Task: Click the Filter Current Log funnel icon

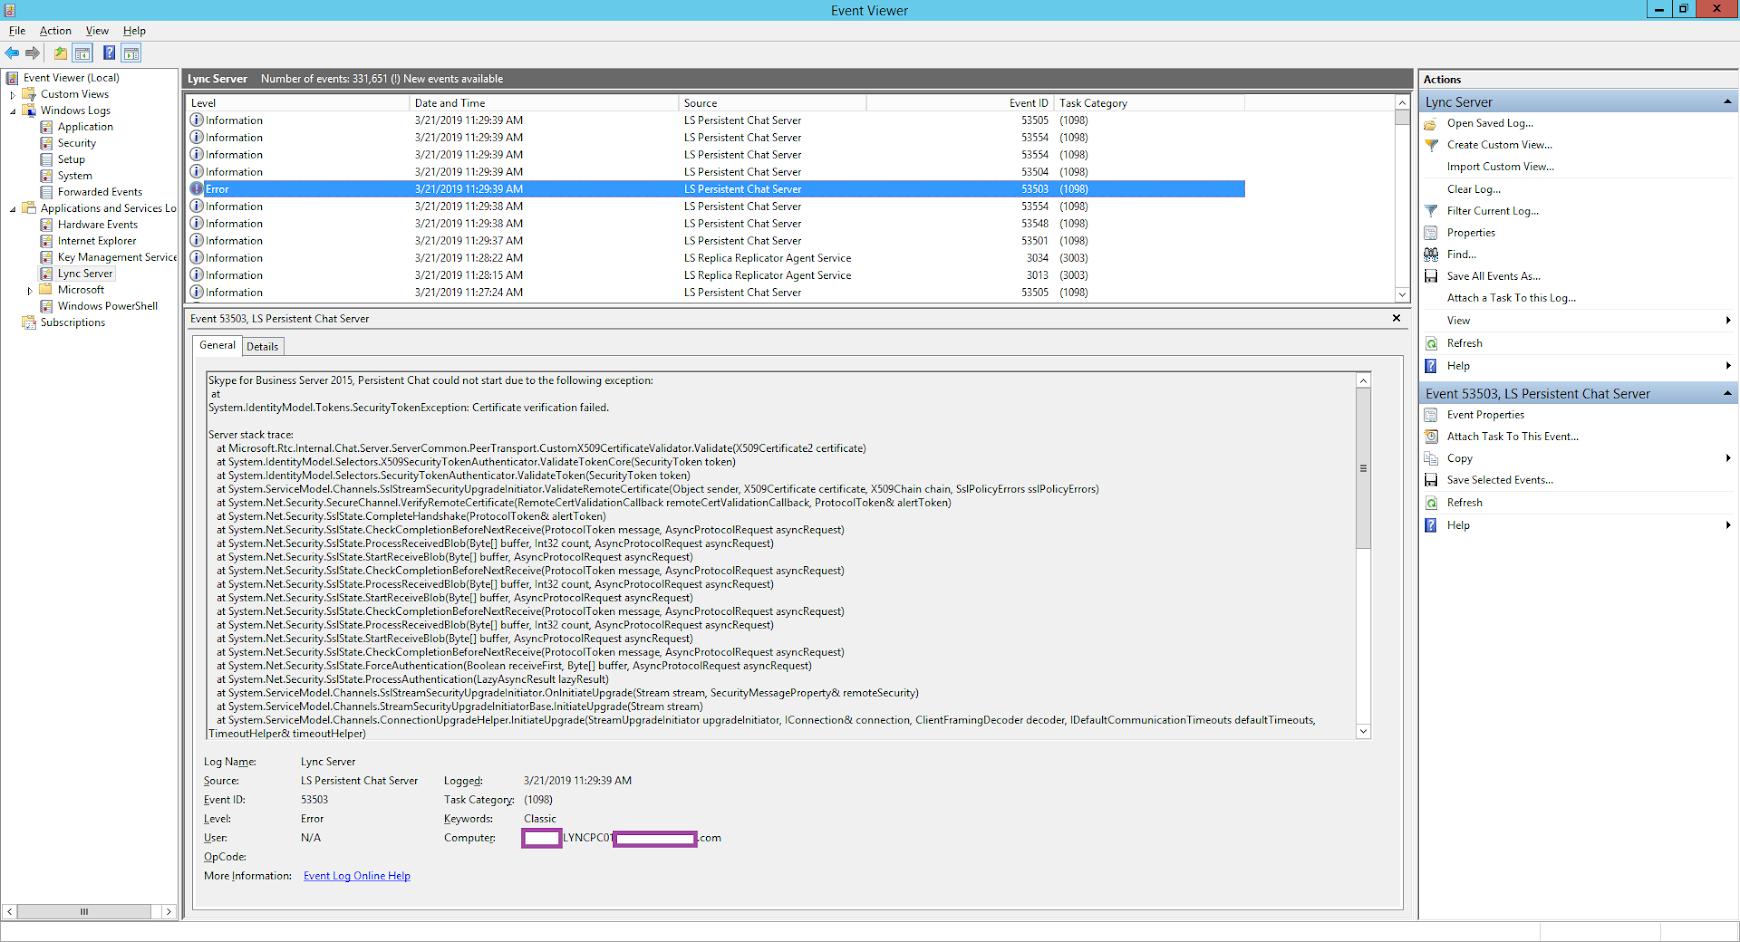Action: pos(1431,211)
